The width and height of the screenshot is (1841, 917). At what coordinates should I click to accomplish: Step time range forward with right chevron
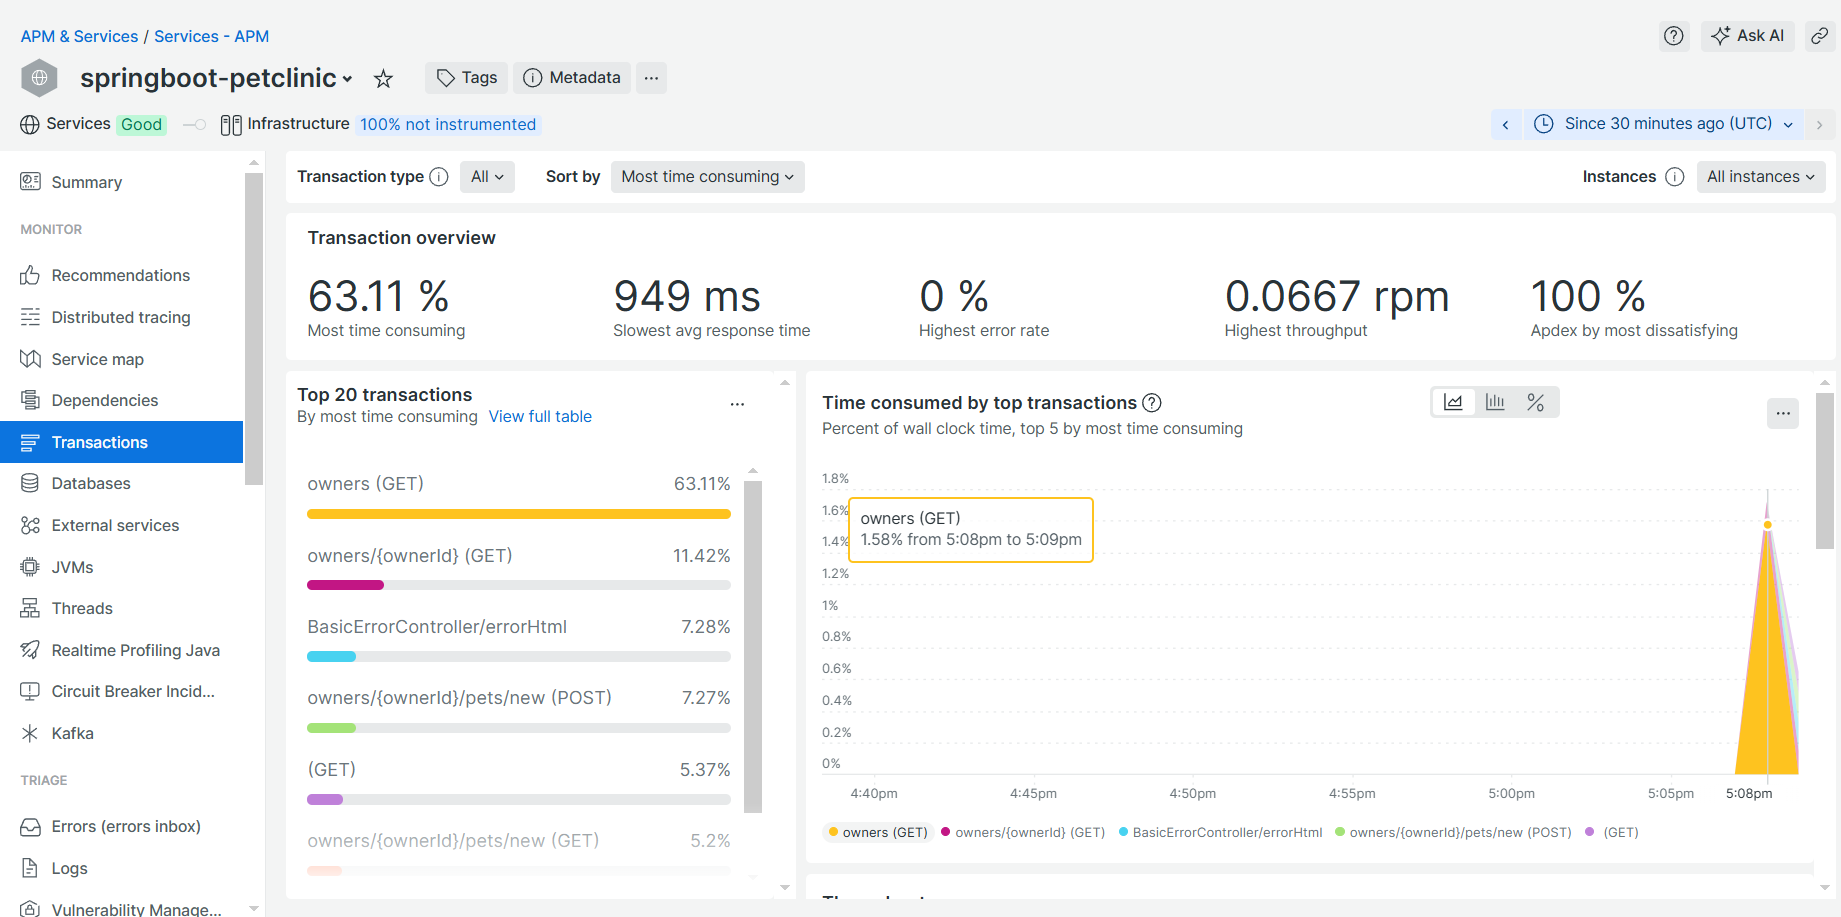pos(1820,124)
